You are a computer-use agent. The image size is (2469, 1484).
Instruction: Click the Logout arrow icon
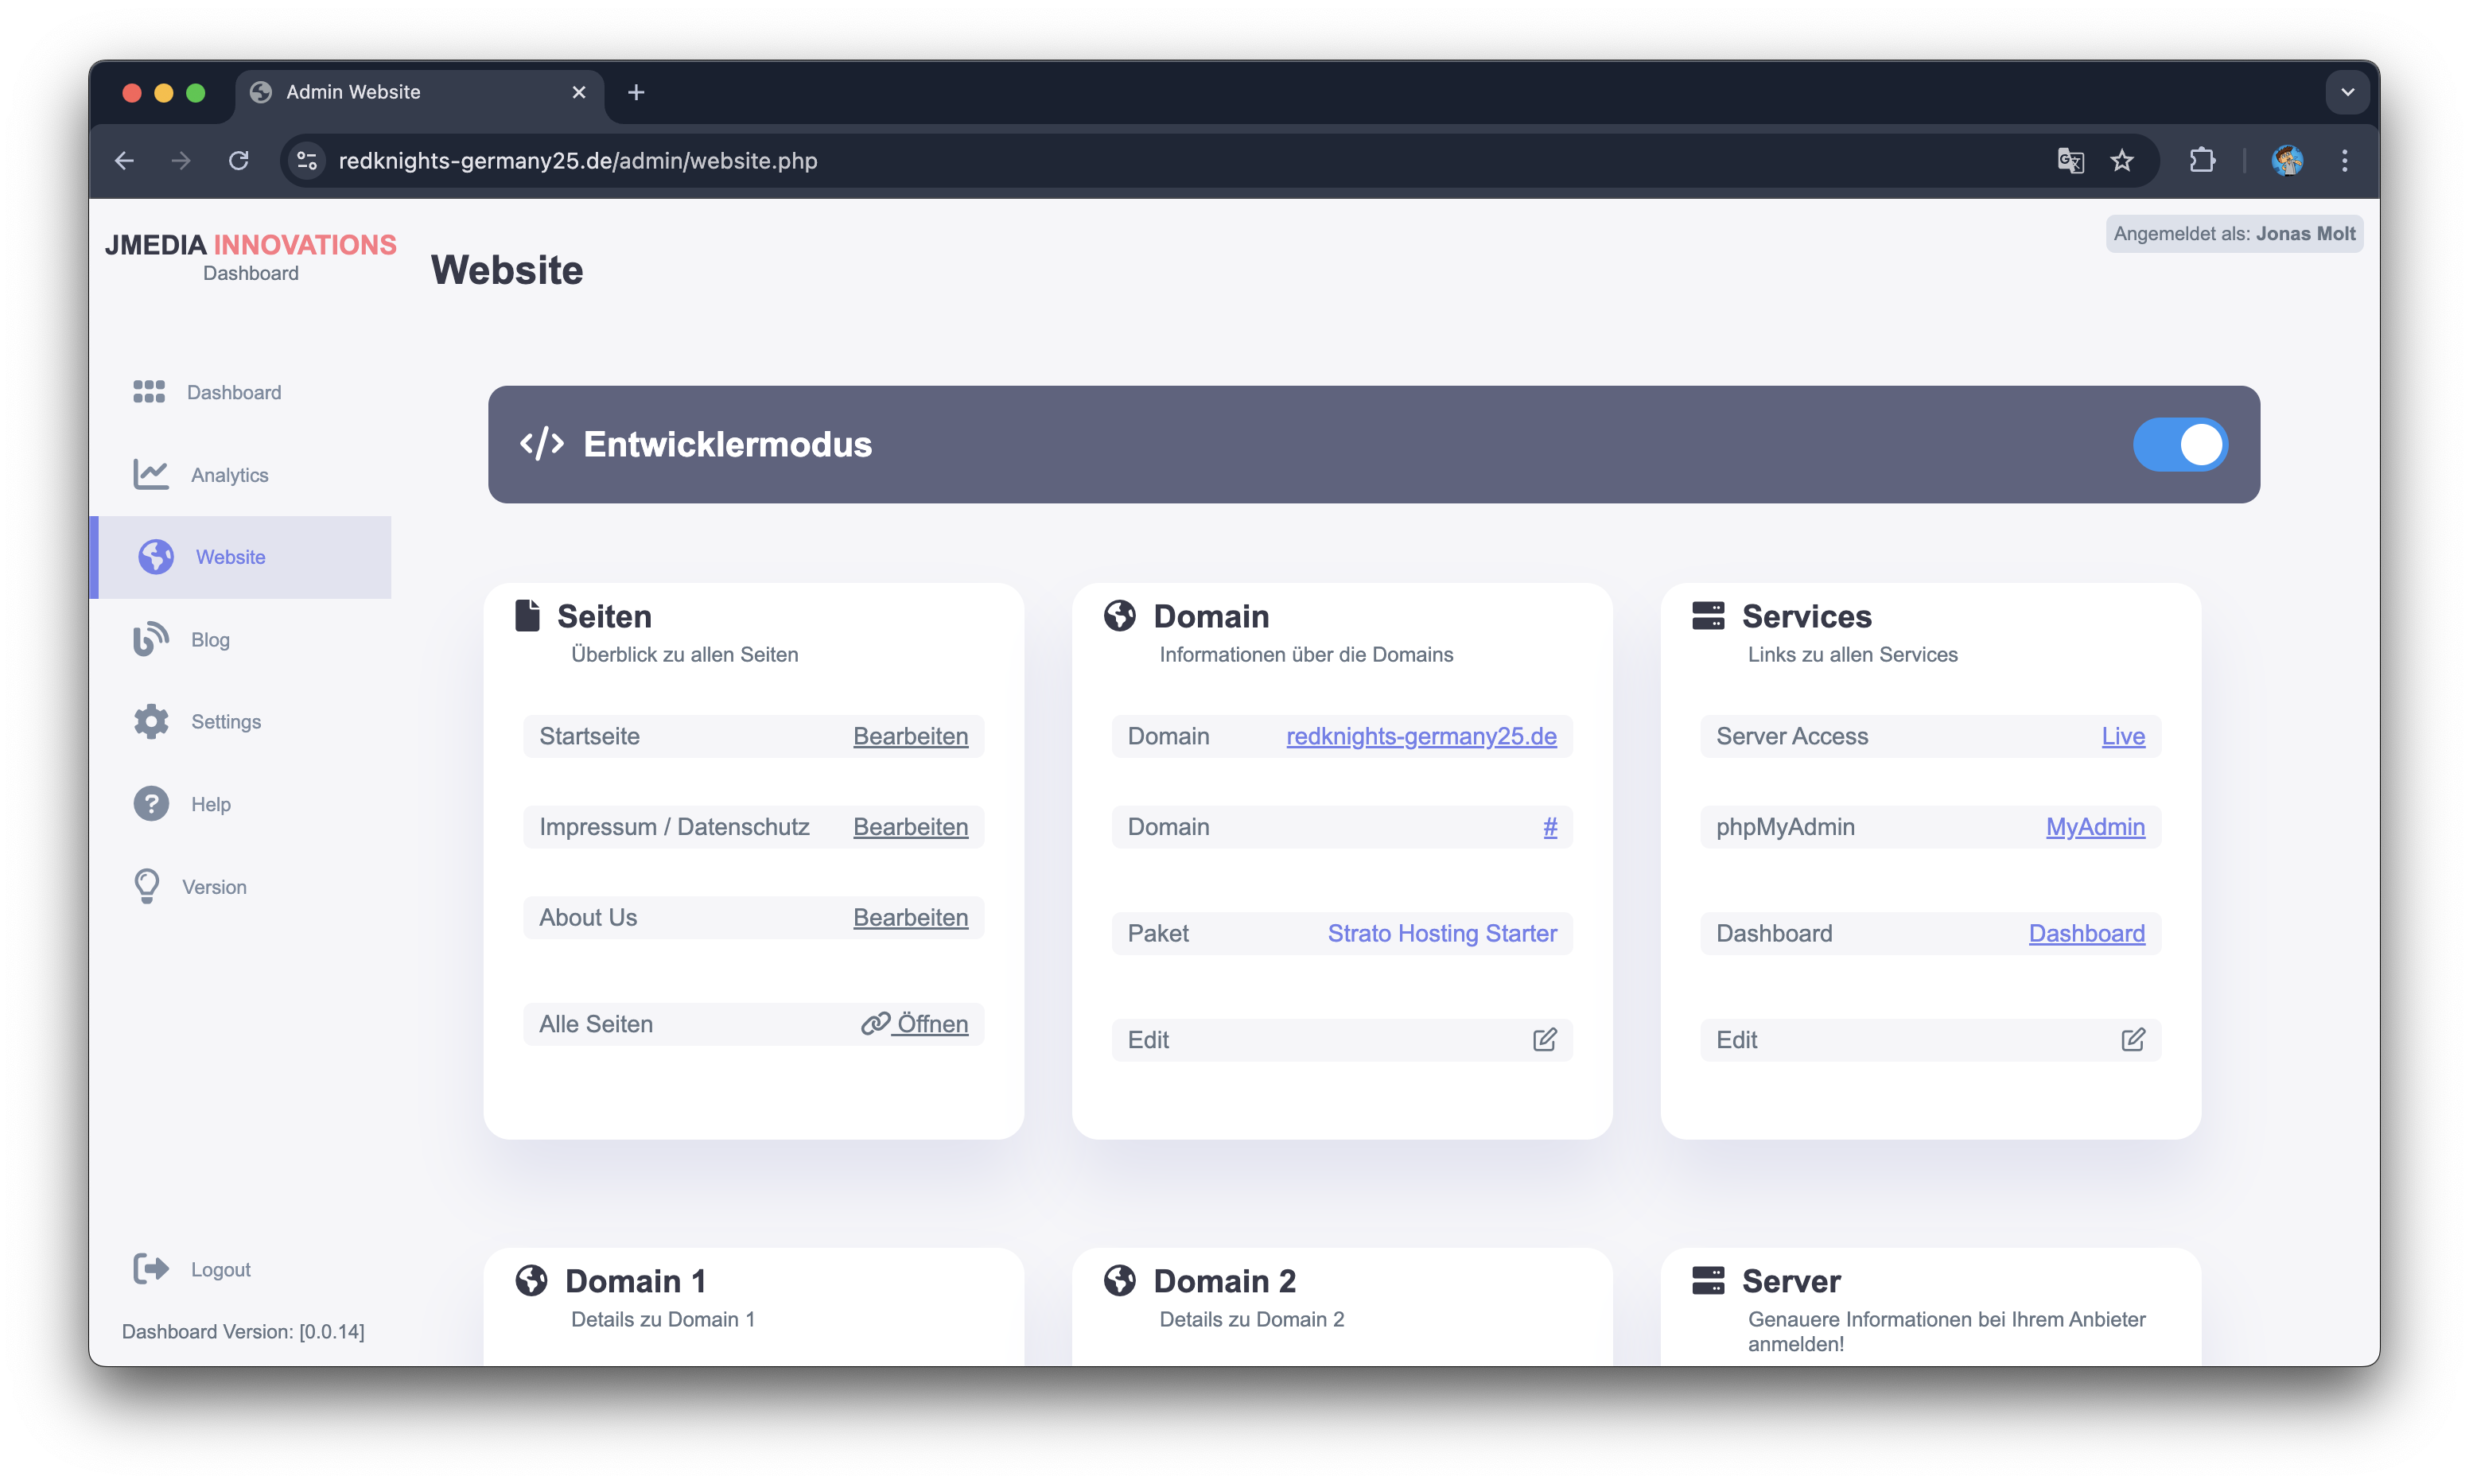pos(151,1269)
